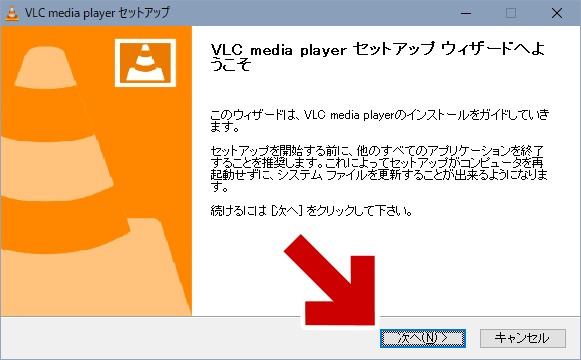
Task: Click the paragraph starting 'セットアップを開始する前に'
Action: pos(379,168)
